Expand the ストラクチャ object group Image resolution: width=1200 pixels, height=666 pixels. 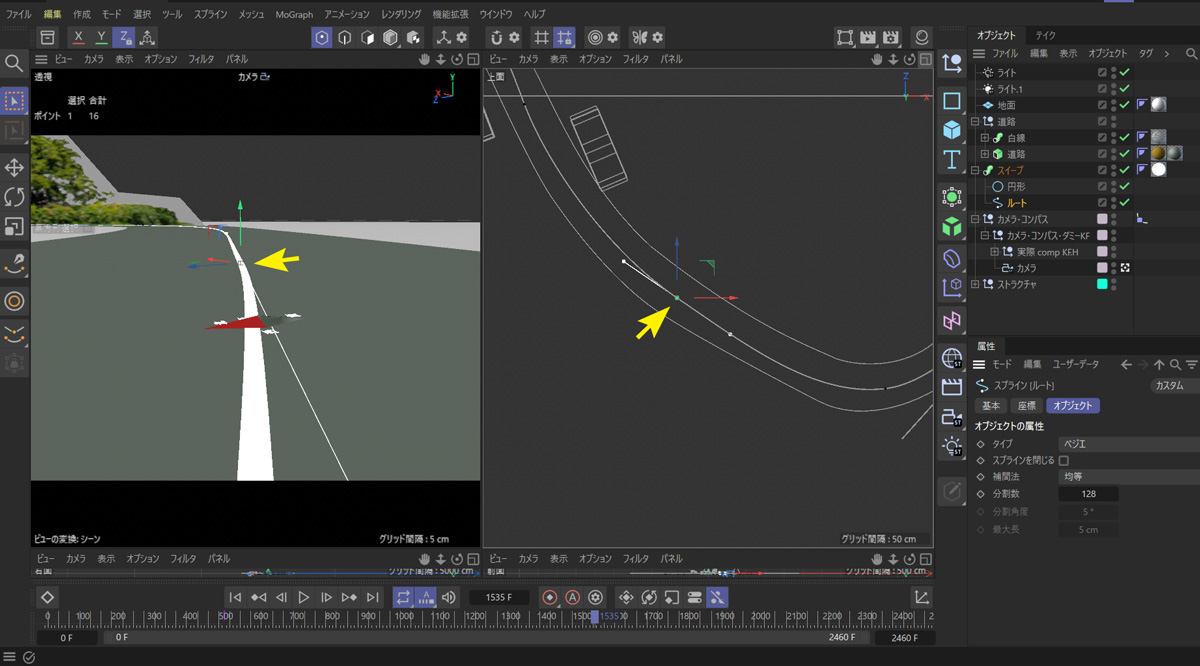click(975, 284)
